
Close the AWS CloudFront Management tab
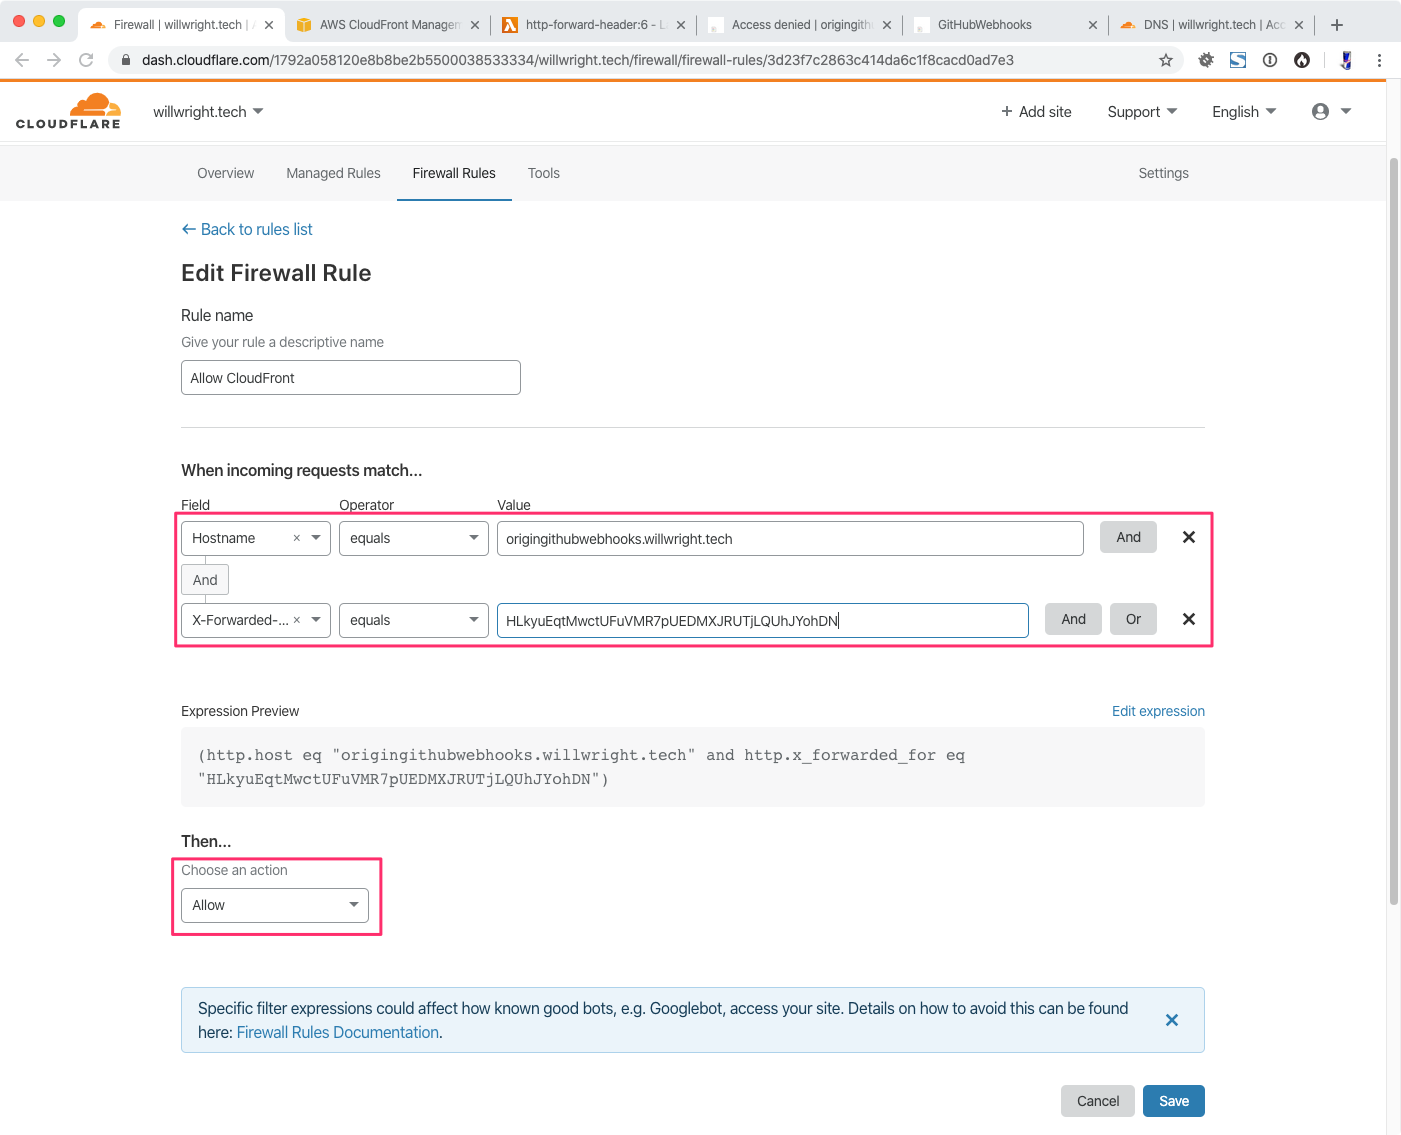475,25
